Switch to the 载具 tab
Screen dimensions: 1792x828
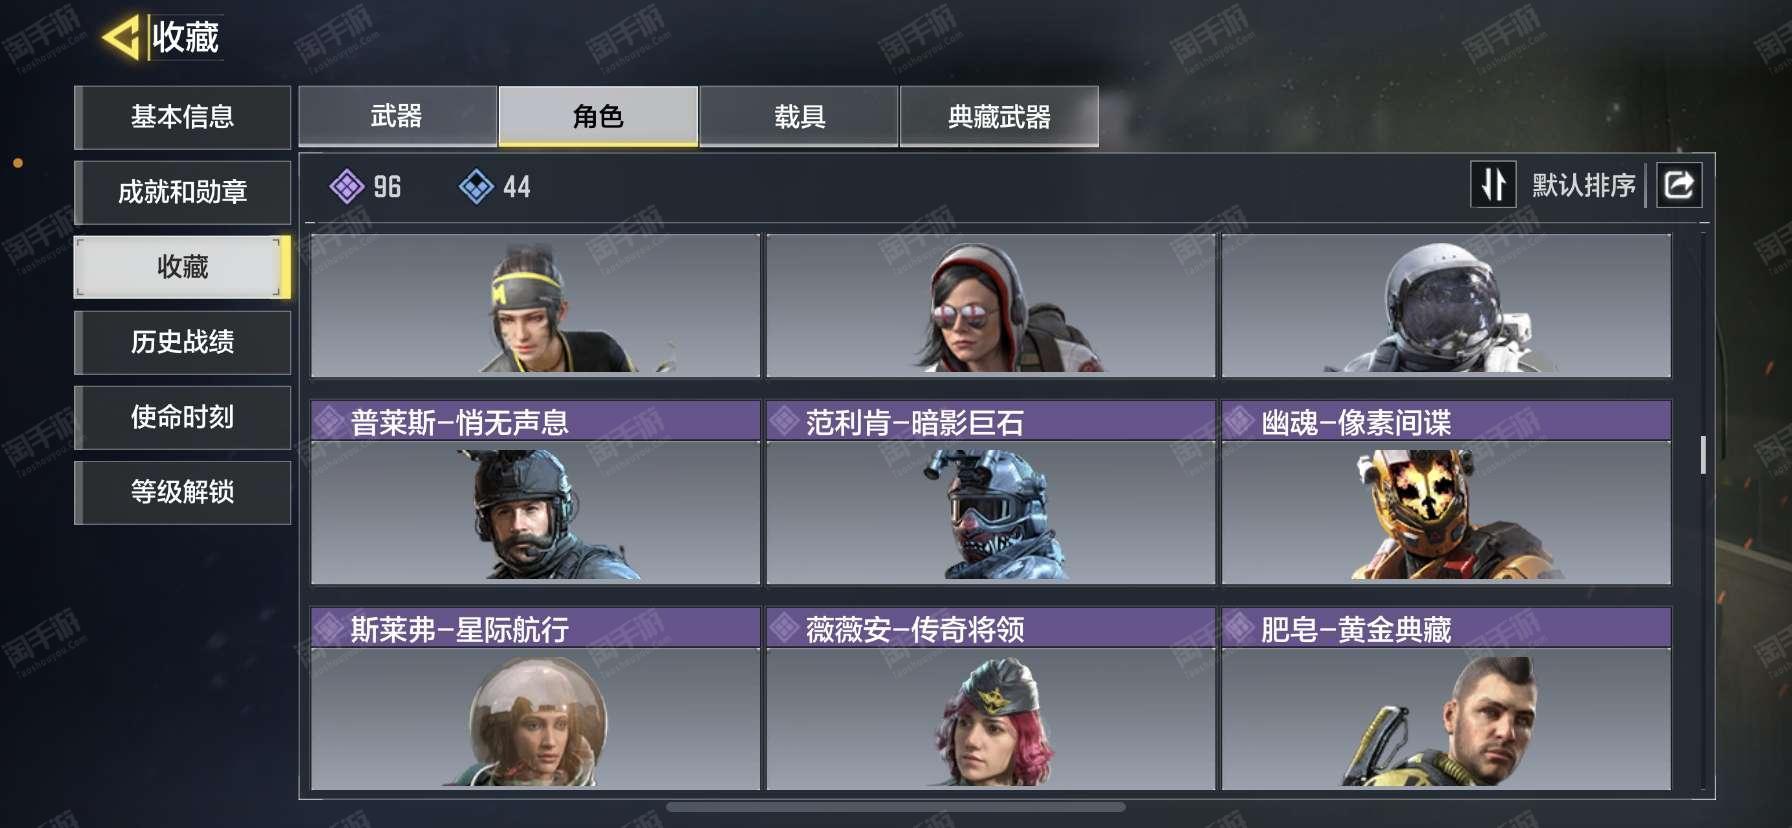click(799, 117)
